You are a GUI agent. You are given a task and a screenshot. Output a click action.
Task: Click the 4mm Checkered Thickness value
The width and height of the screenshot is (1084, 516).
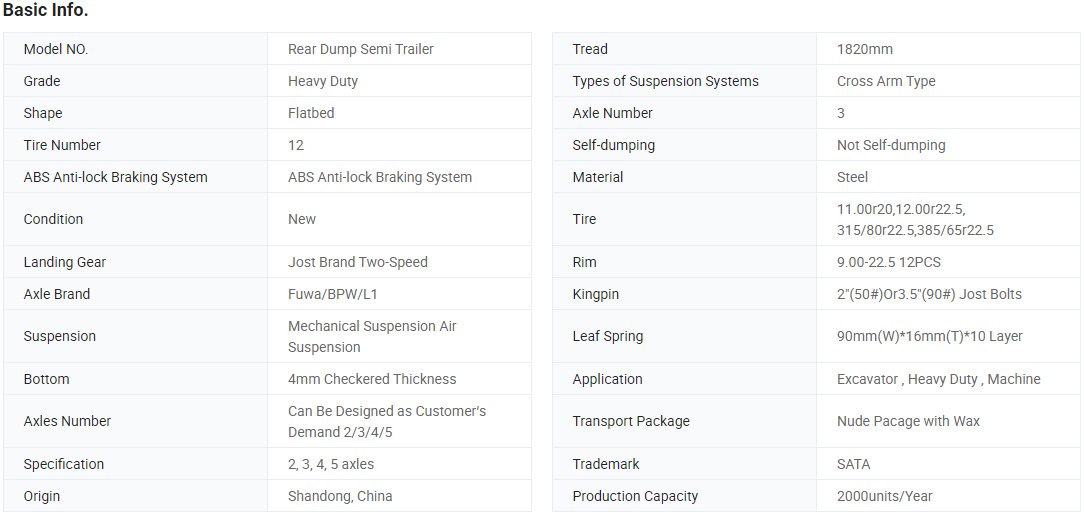[372, 379]
